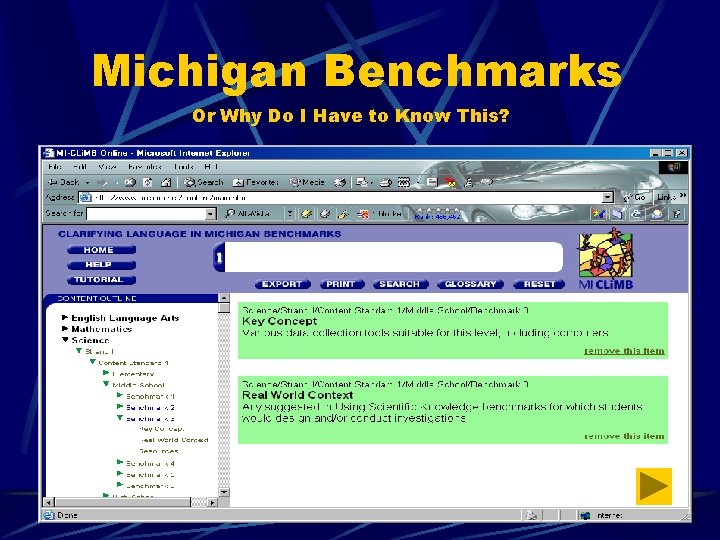Click outline scrollbar down arrow
Screen dimensions: 720x540
point(224,492)
